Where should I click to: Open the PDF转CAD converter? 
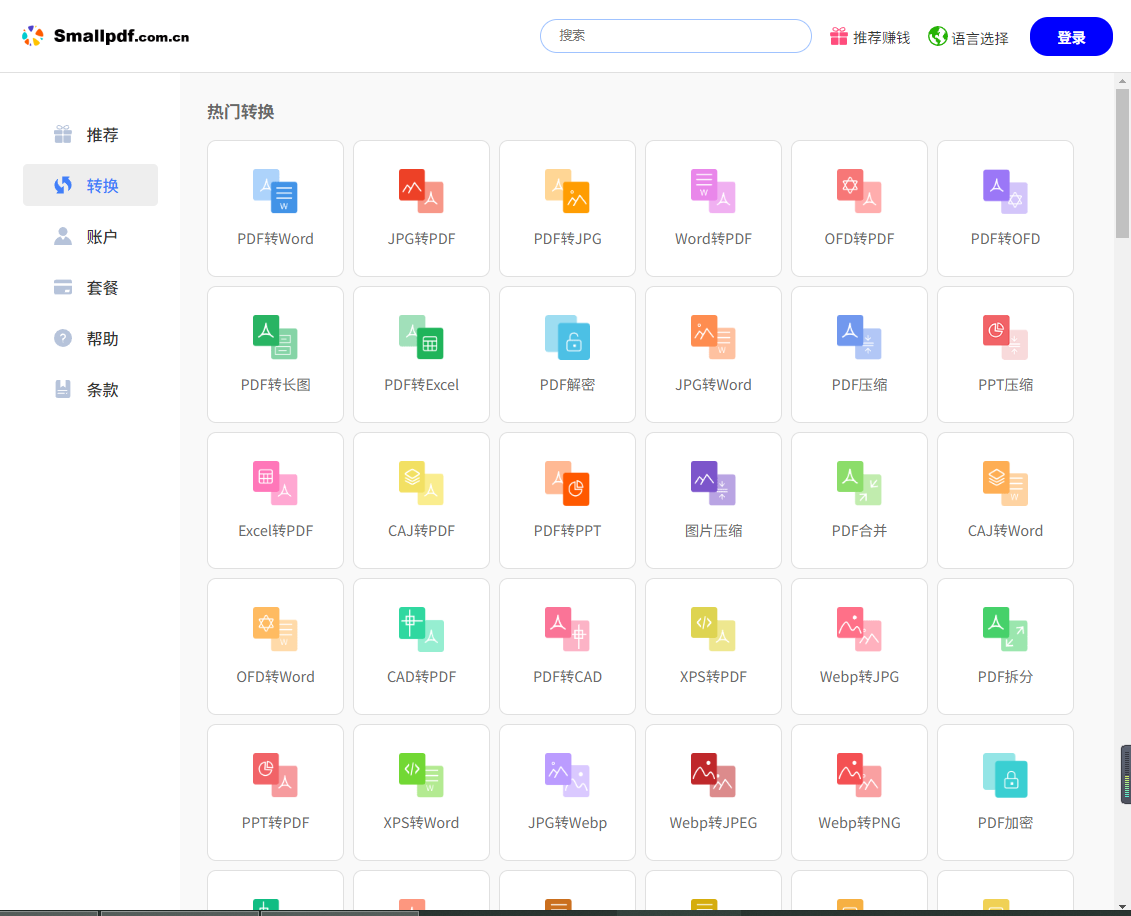[567, 646]
